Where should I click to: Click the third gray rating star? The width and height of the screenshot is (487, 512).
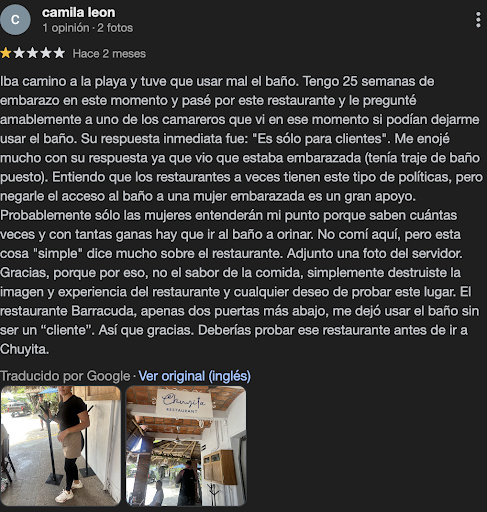32,53
